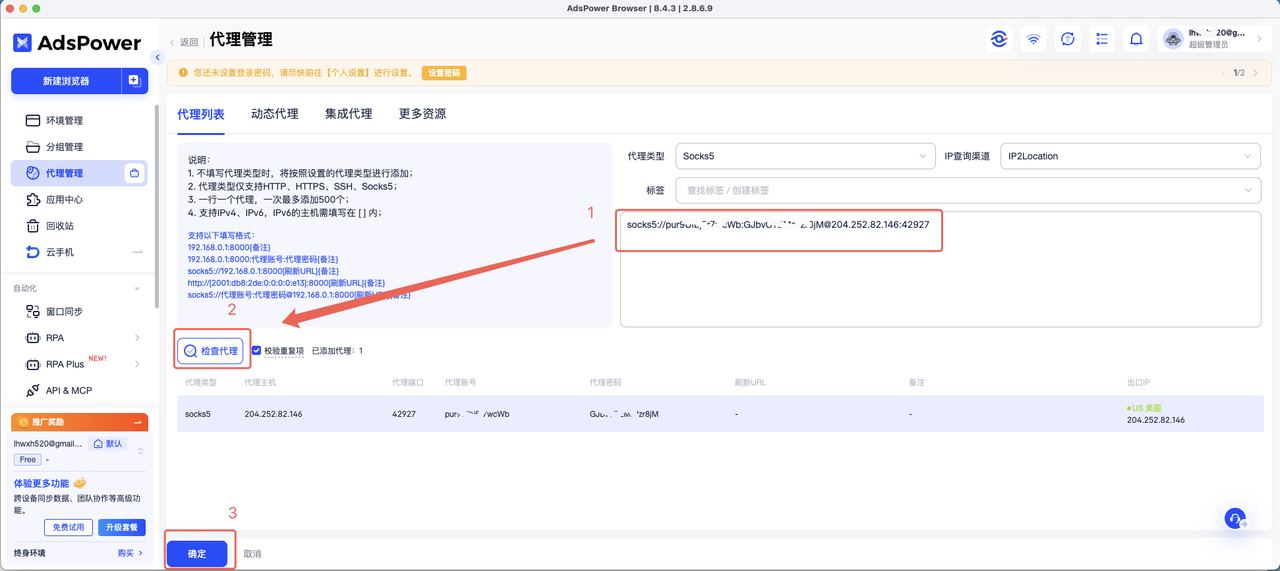This screenshot has height=571, width=1280.
Task: Expand the RPA submenu
Action: [137, 338]
